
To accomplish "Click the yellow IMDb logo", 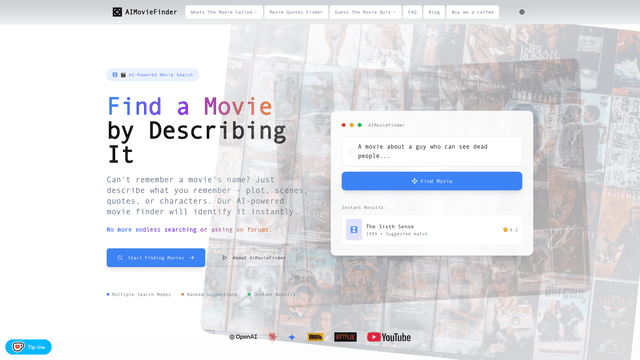I will tap(315, 337).
